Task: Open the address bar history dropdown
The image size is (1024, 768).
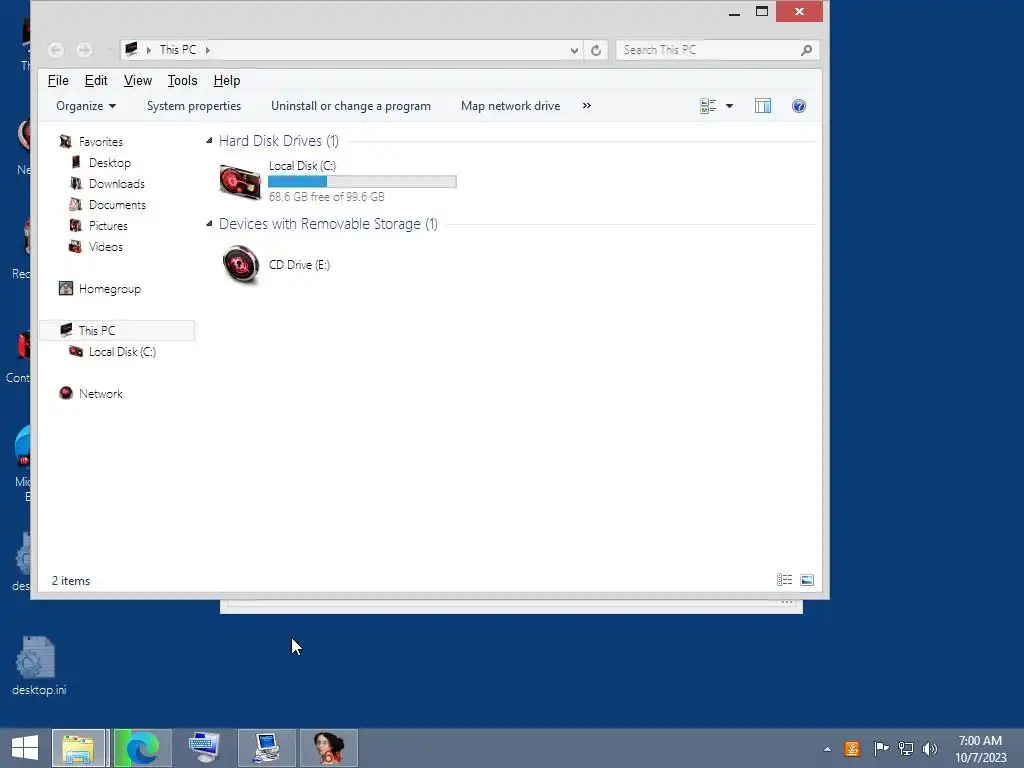Action: [x=574, y=50]
